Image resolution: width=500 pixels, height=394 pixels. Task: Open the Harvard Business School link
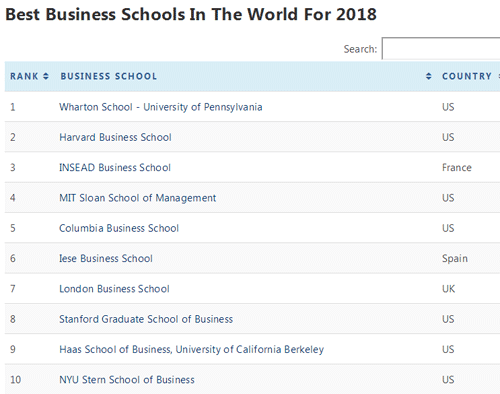115,137
